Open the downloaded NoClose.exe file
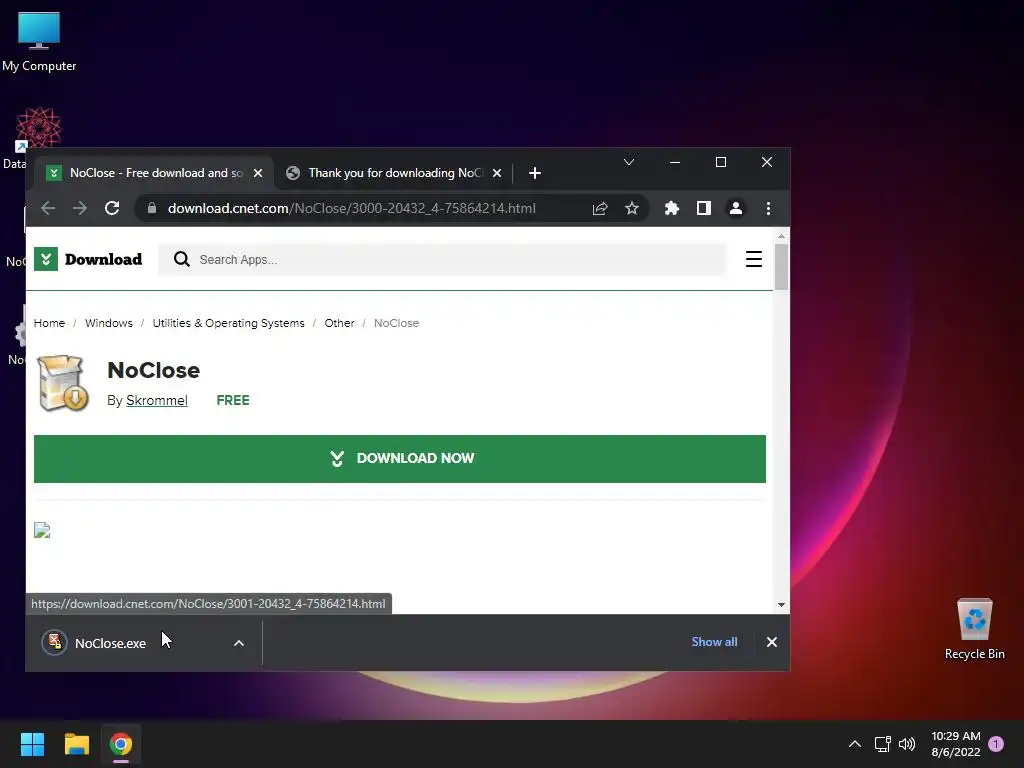1024x768 pixels. 110,643
